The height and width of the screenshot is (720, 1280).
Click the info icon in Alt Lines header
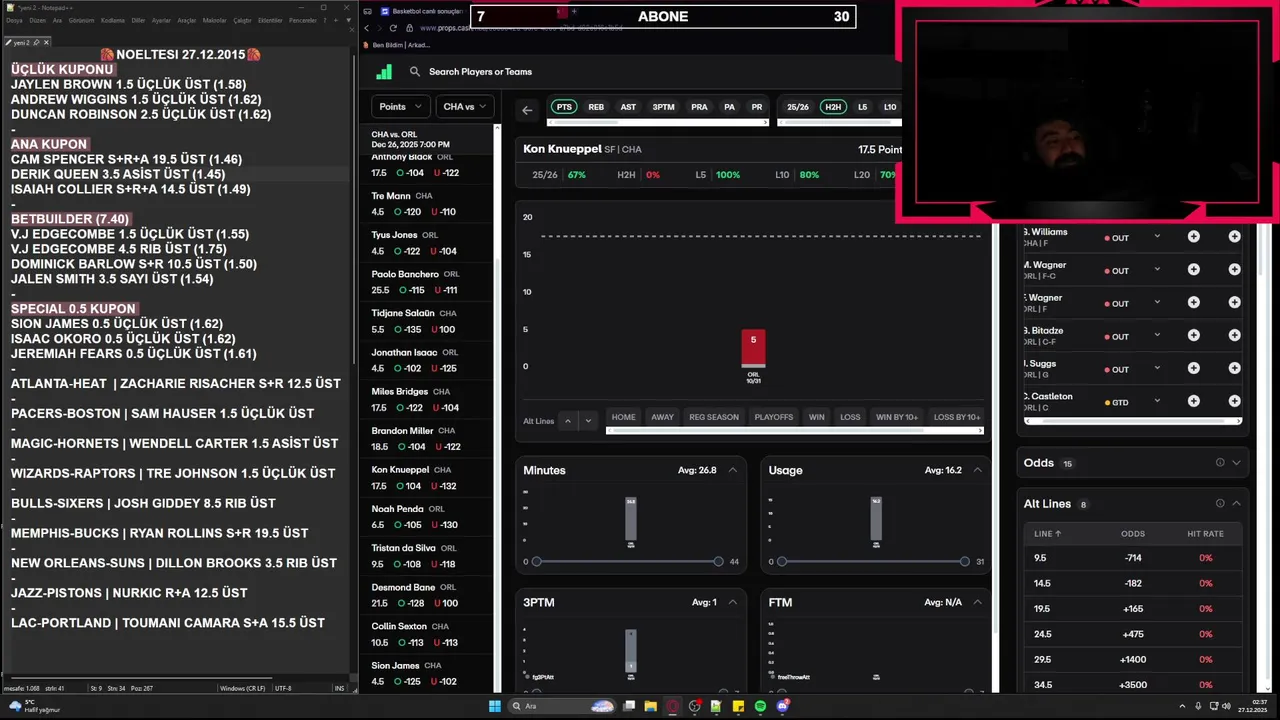1219,504
